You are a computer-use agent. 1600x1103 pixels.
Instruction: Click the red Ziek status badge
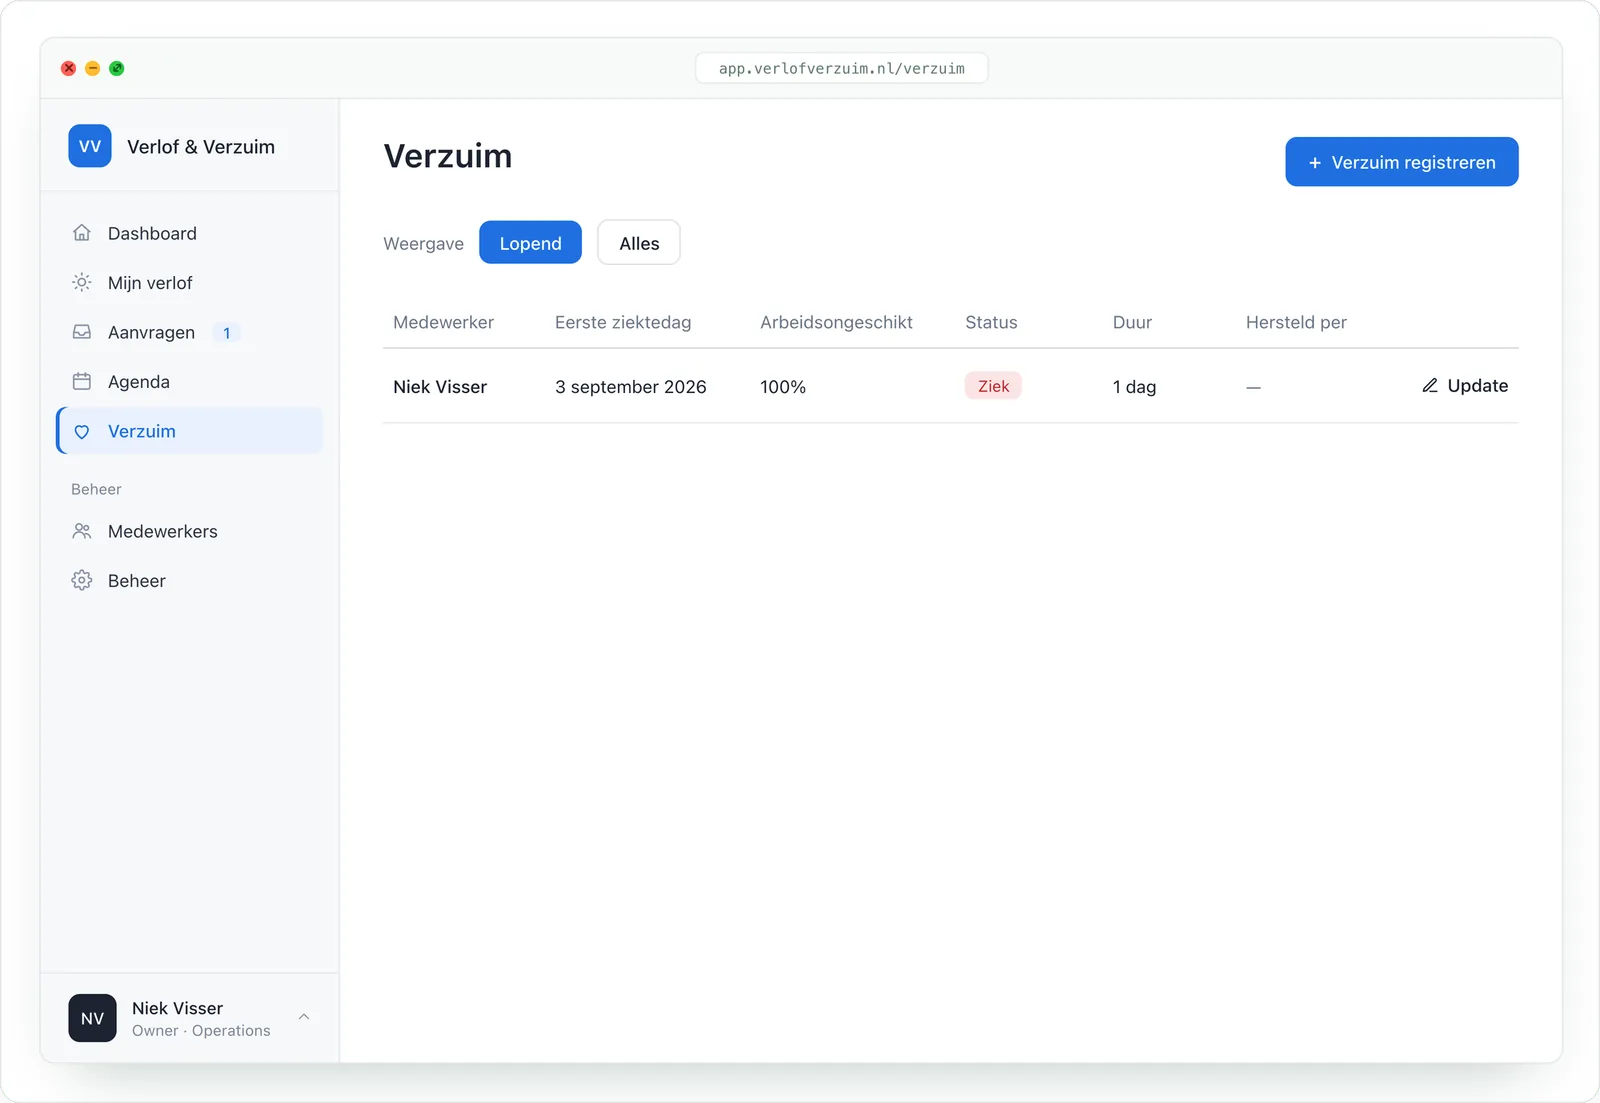coord(993,386)
